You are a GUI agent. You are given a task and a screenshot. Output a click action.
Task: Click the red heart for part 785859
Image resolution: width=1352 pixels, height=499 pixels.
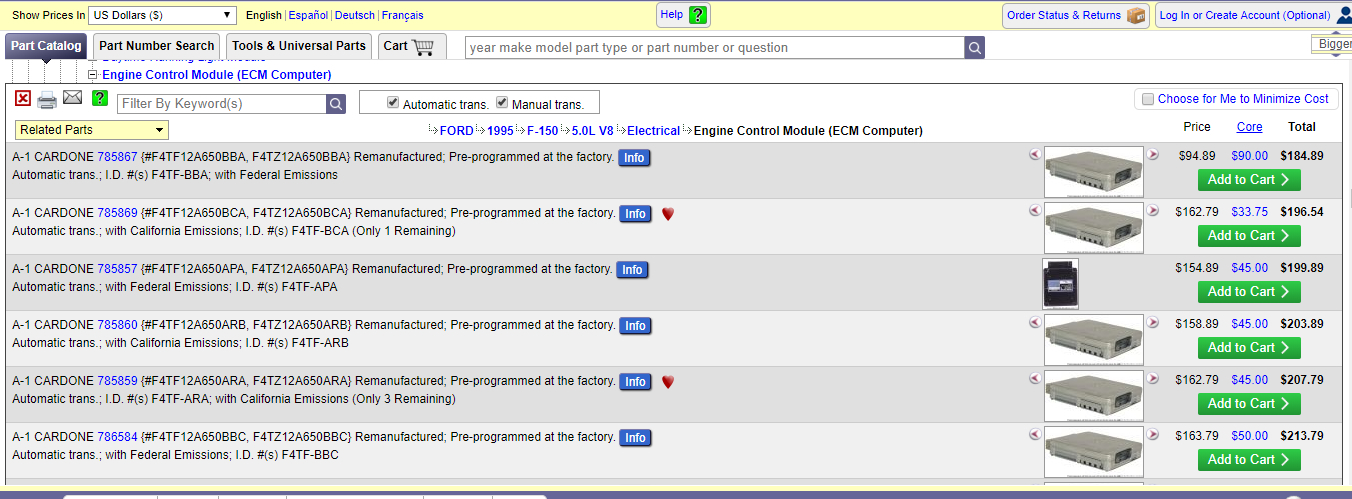coord(668,382)
